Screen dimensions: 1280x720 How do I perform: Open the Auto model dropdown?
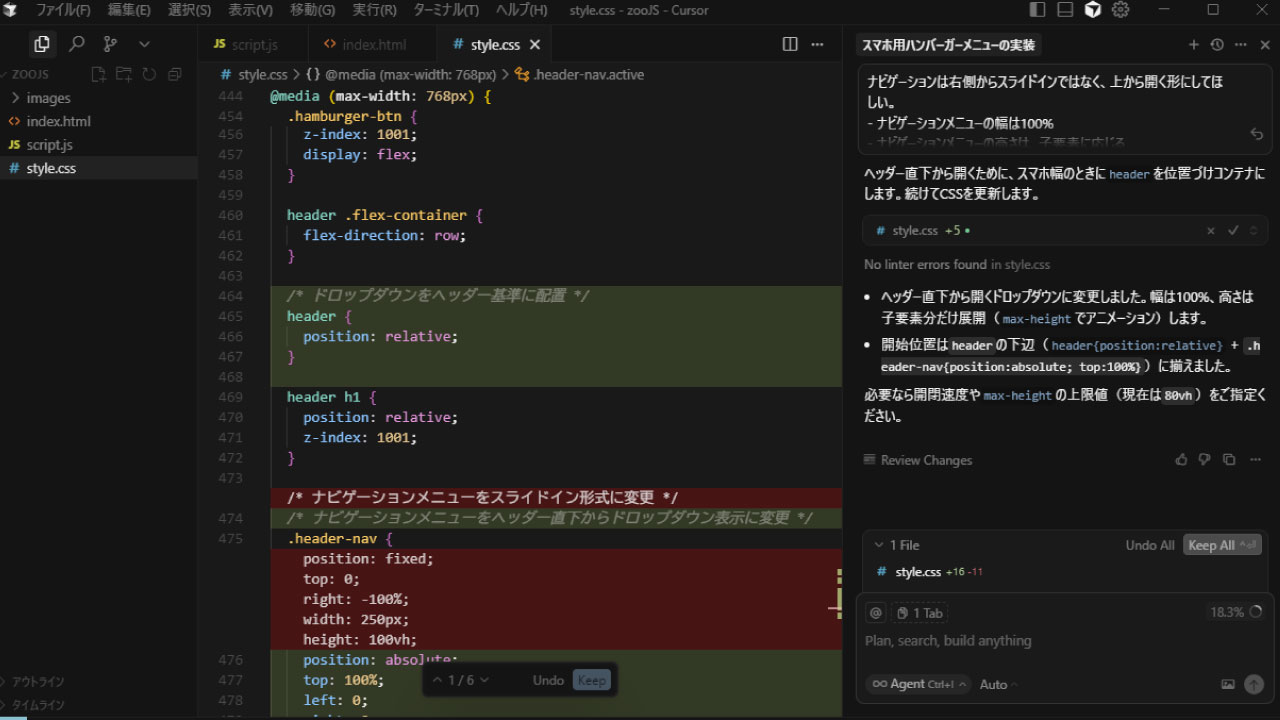998,684
